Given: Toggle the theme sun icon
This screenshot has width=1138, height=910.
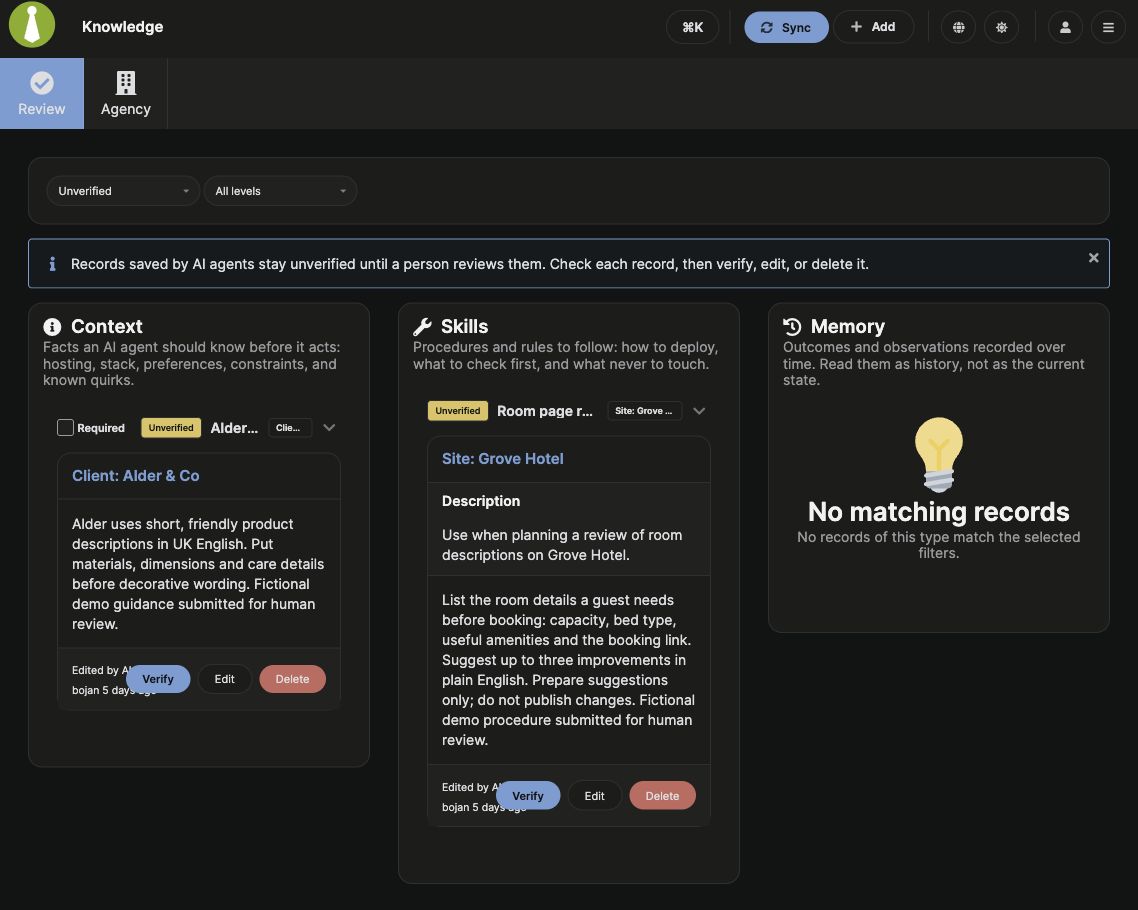Looking at the screenshot, I should point(1002,27).
